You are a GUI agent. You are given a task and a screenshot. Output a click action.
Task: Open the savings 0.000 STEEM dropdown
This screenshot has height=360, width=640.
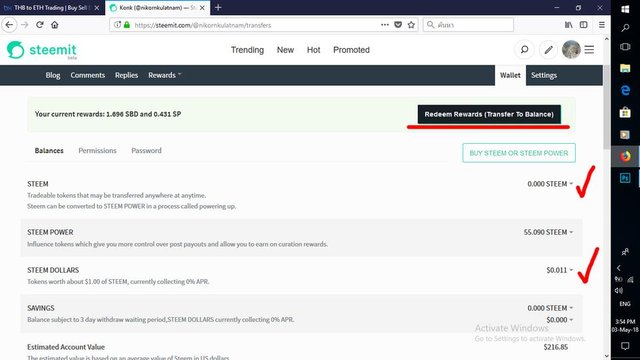pyautogui.click(x=550, y=308)
